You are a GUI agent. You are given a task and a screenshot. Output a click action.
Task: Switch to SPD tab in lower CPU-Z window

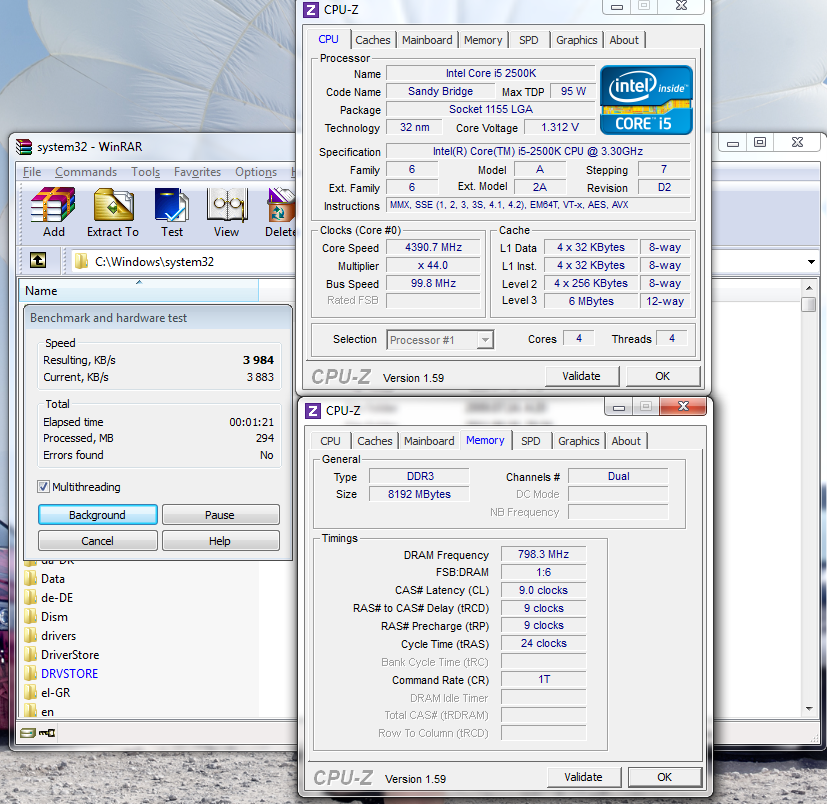pos(531,441)
